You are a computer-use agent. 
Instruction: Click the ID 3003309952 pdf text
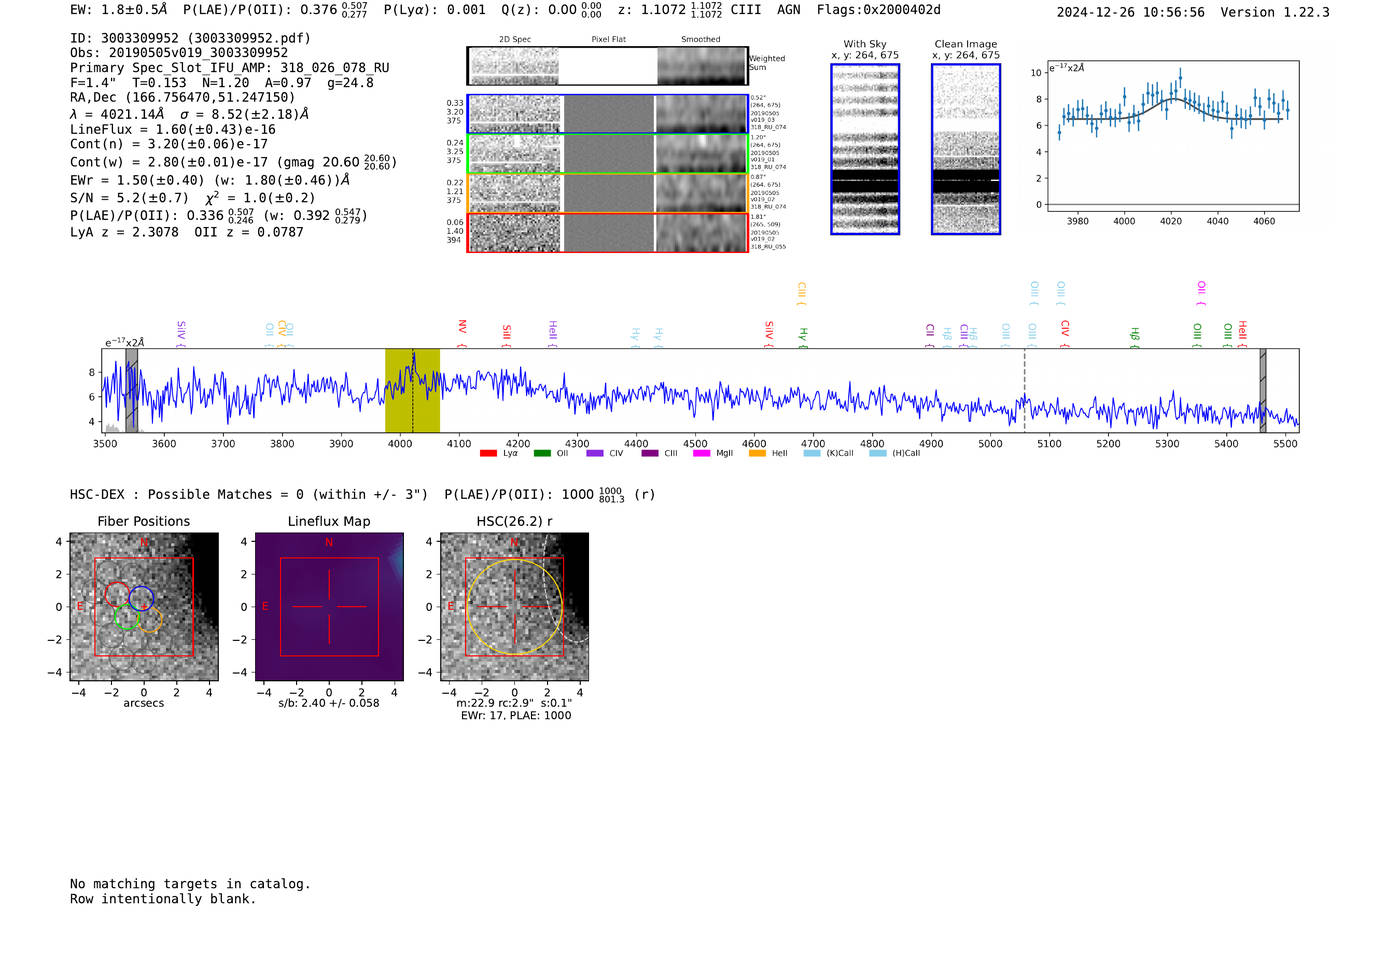[190, 38]
